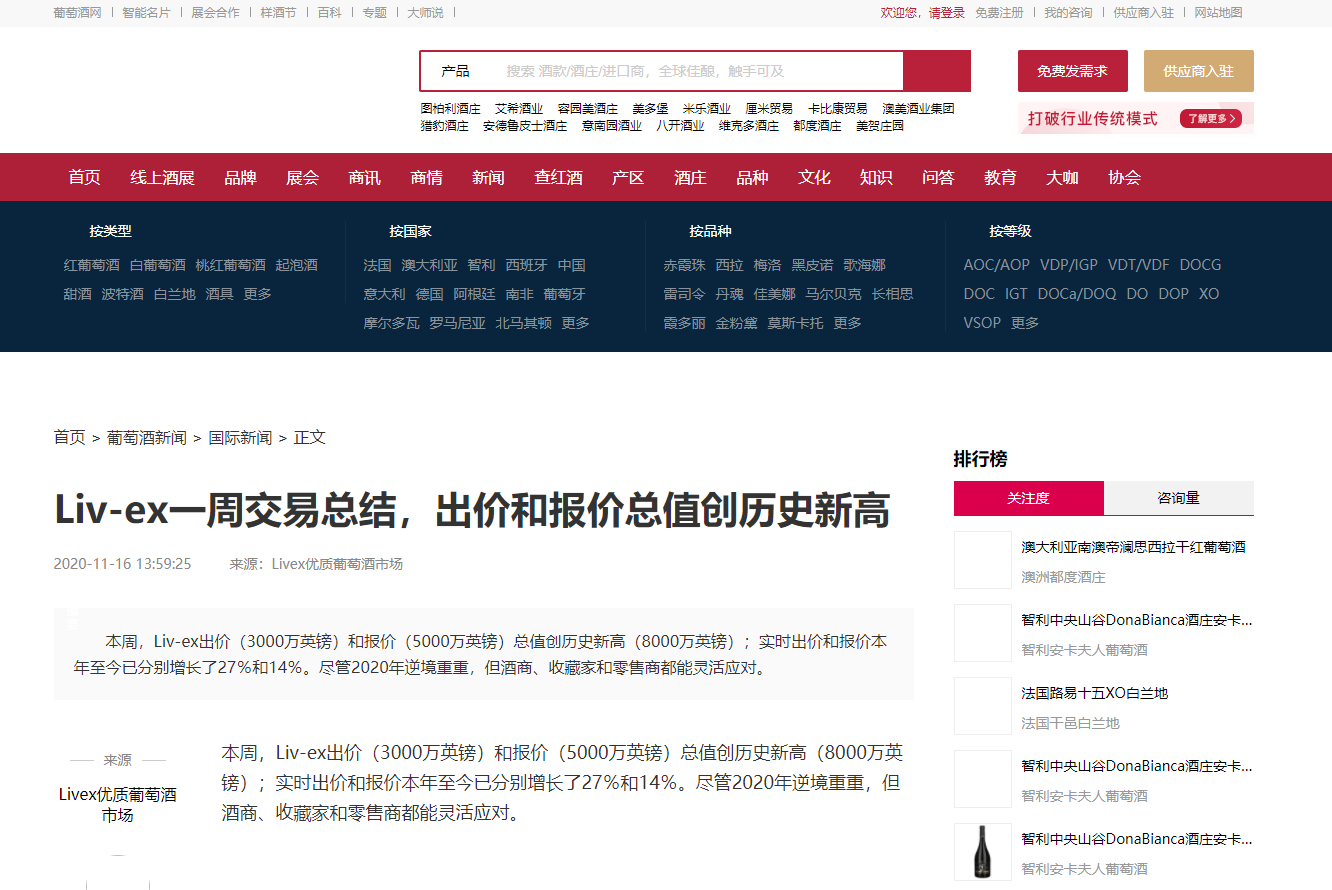1332x890 pixels.
Task: Open 线上酒展 in the navigation bar
Action: click(x=162, y=177)
